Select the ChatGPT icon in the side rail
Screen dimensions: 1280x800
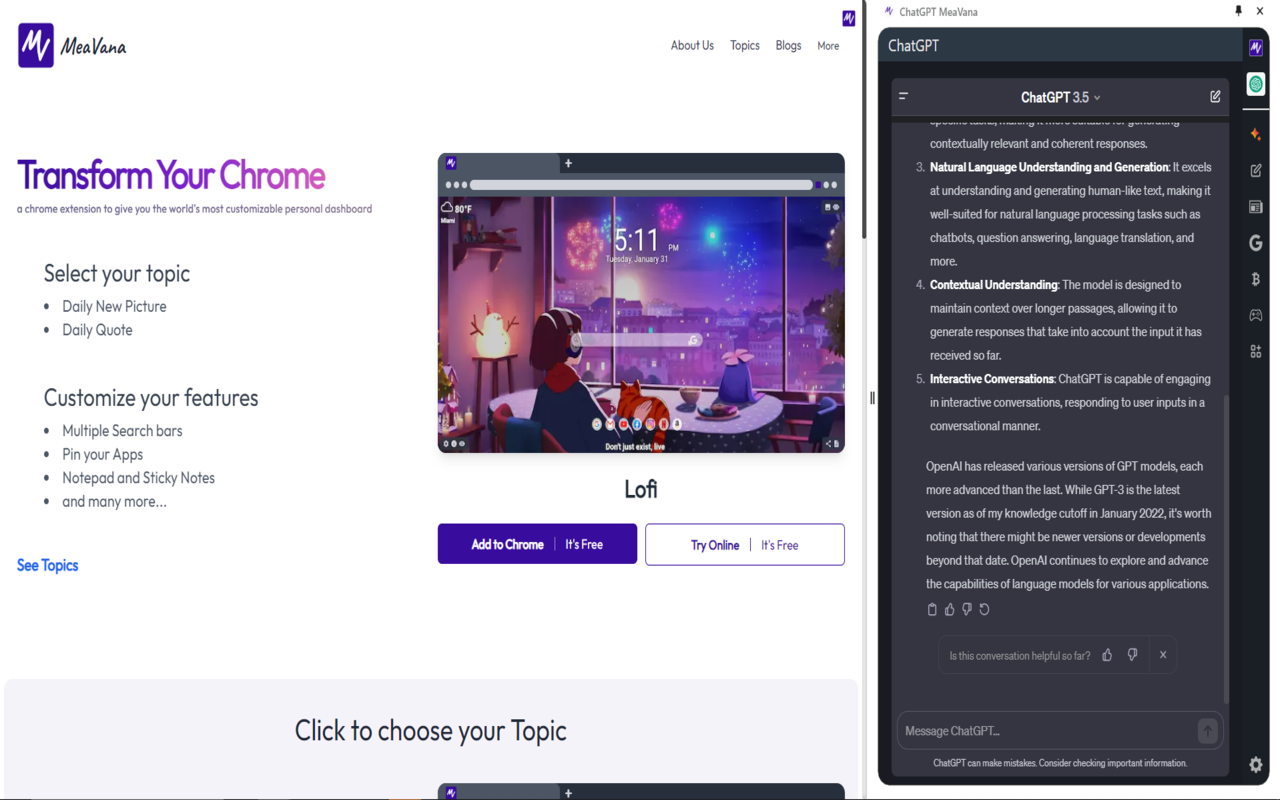pyautogui.click(x=1256, y=84)
